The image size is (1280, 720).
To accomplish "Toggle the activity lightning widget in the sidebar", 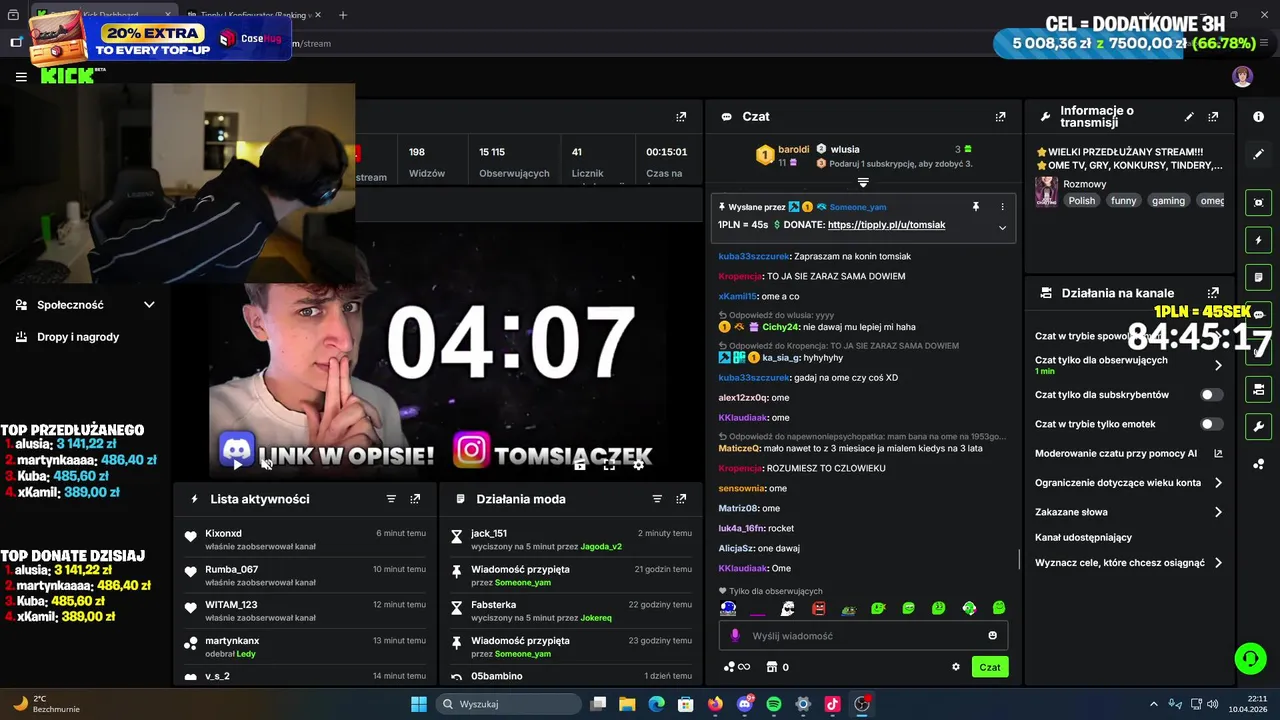I will (x=1259, y=240).
